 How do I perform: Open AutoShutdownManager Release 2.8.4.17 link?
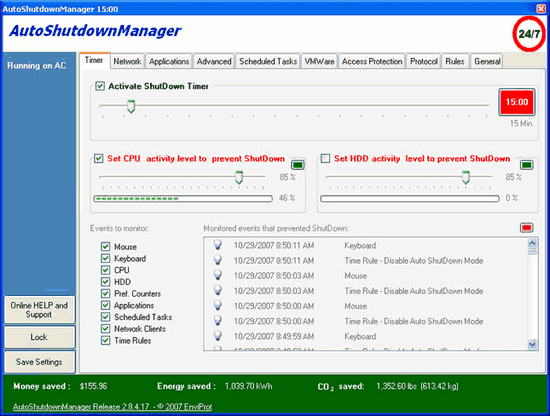pyautogui.click(x=112, y=407)
